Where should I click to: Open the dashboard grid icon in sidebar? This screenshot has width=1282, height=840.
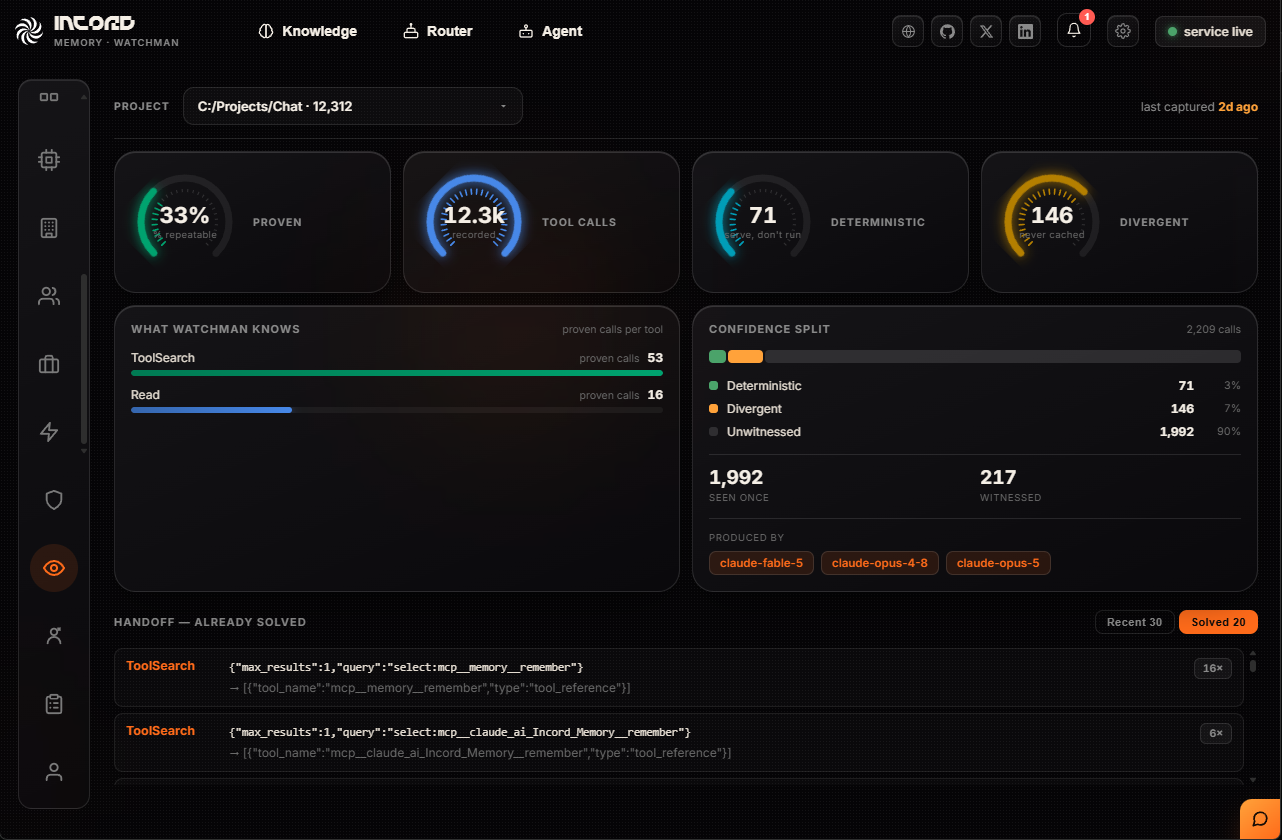click(49, 97)
